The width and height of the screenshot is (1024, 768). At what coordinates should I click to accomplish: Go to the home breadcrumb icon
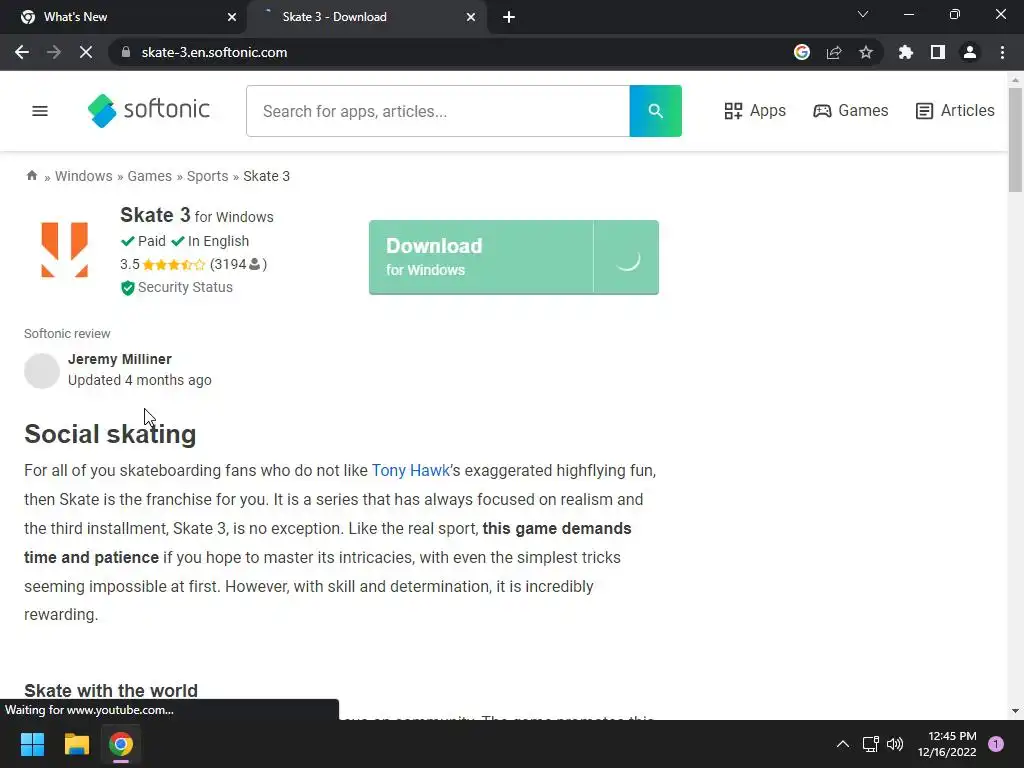(x=31, y=176)
